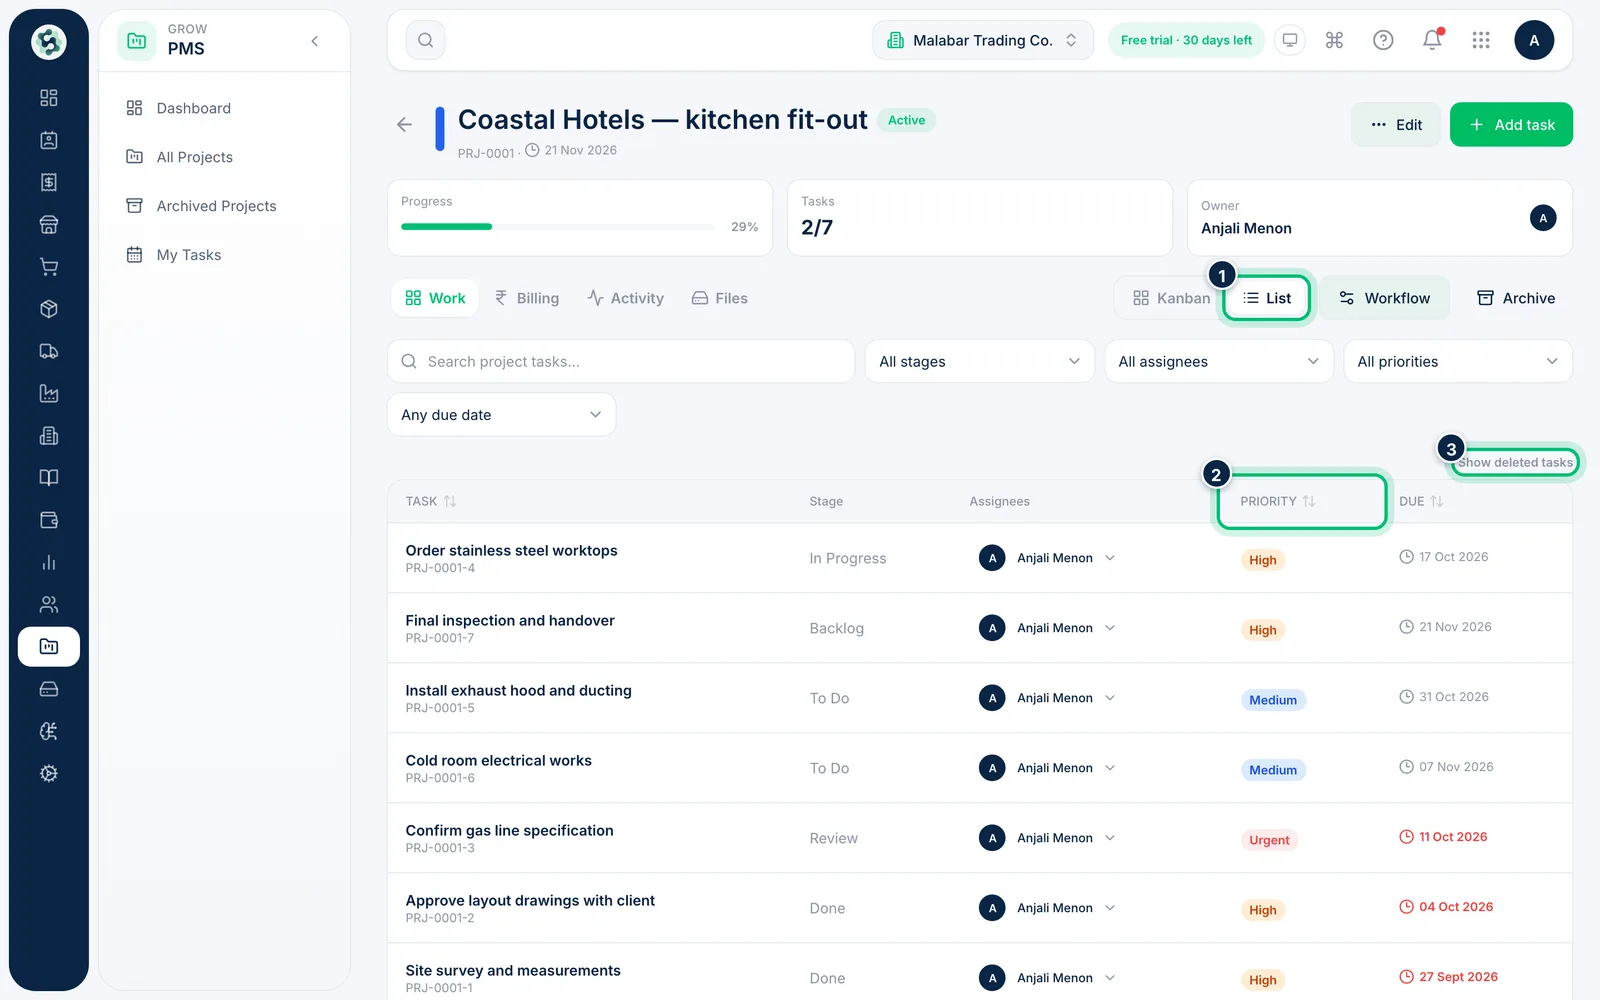Open the notifications bell

(x=1432, y=40)
